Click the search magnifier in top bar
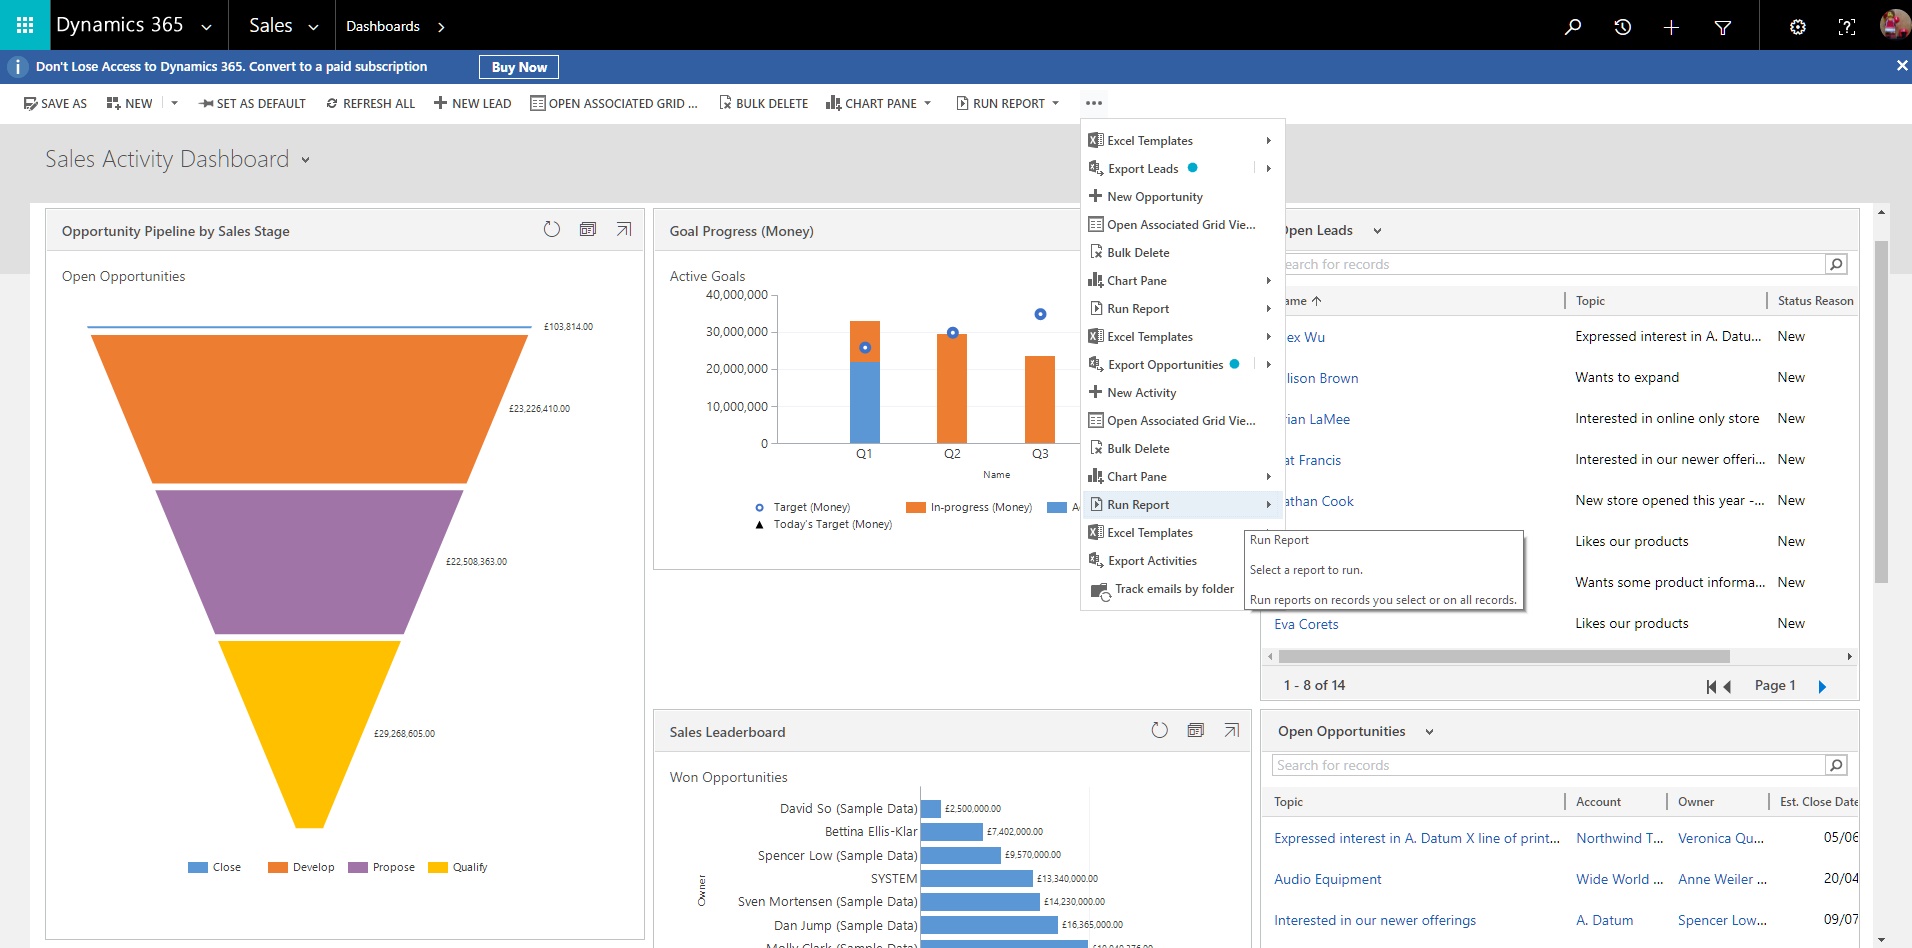Viewport: 1912px width, 948px height. point(1573,27)
